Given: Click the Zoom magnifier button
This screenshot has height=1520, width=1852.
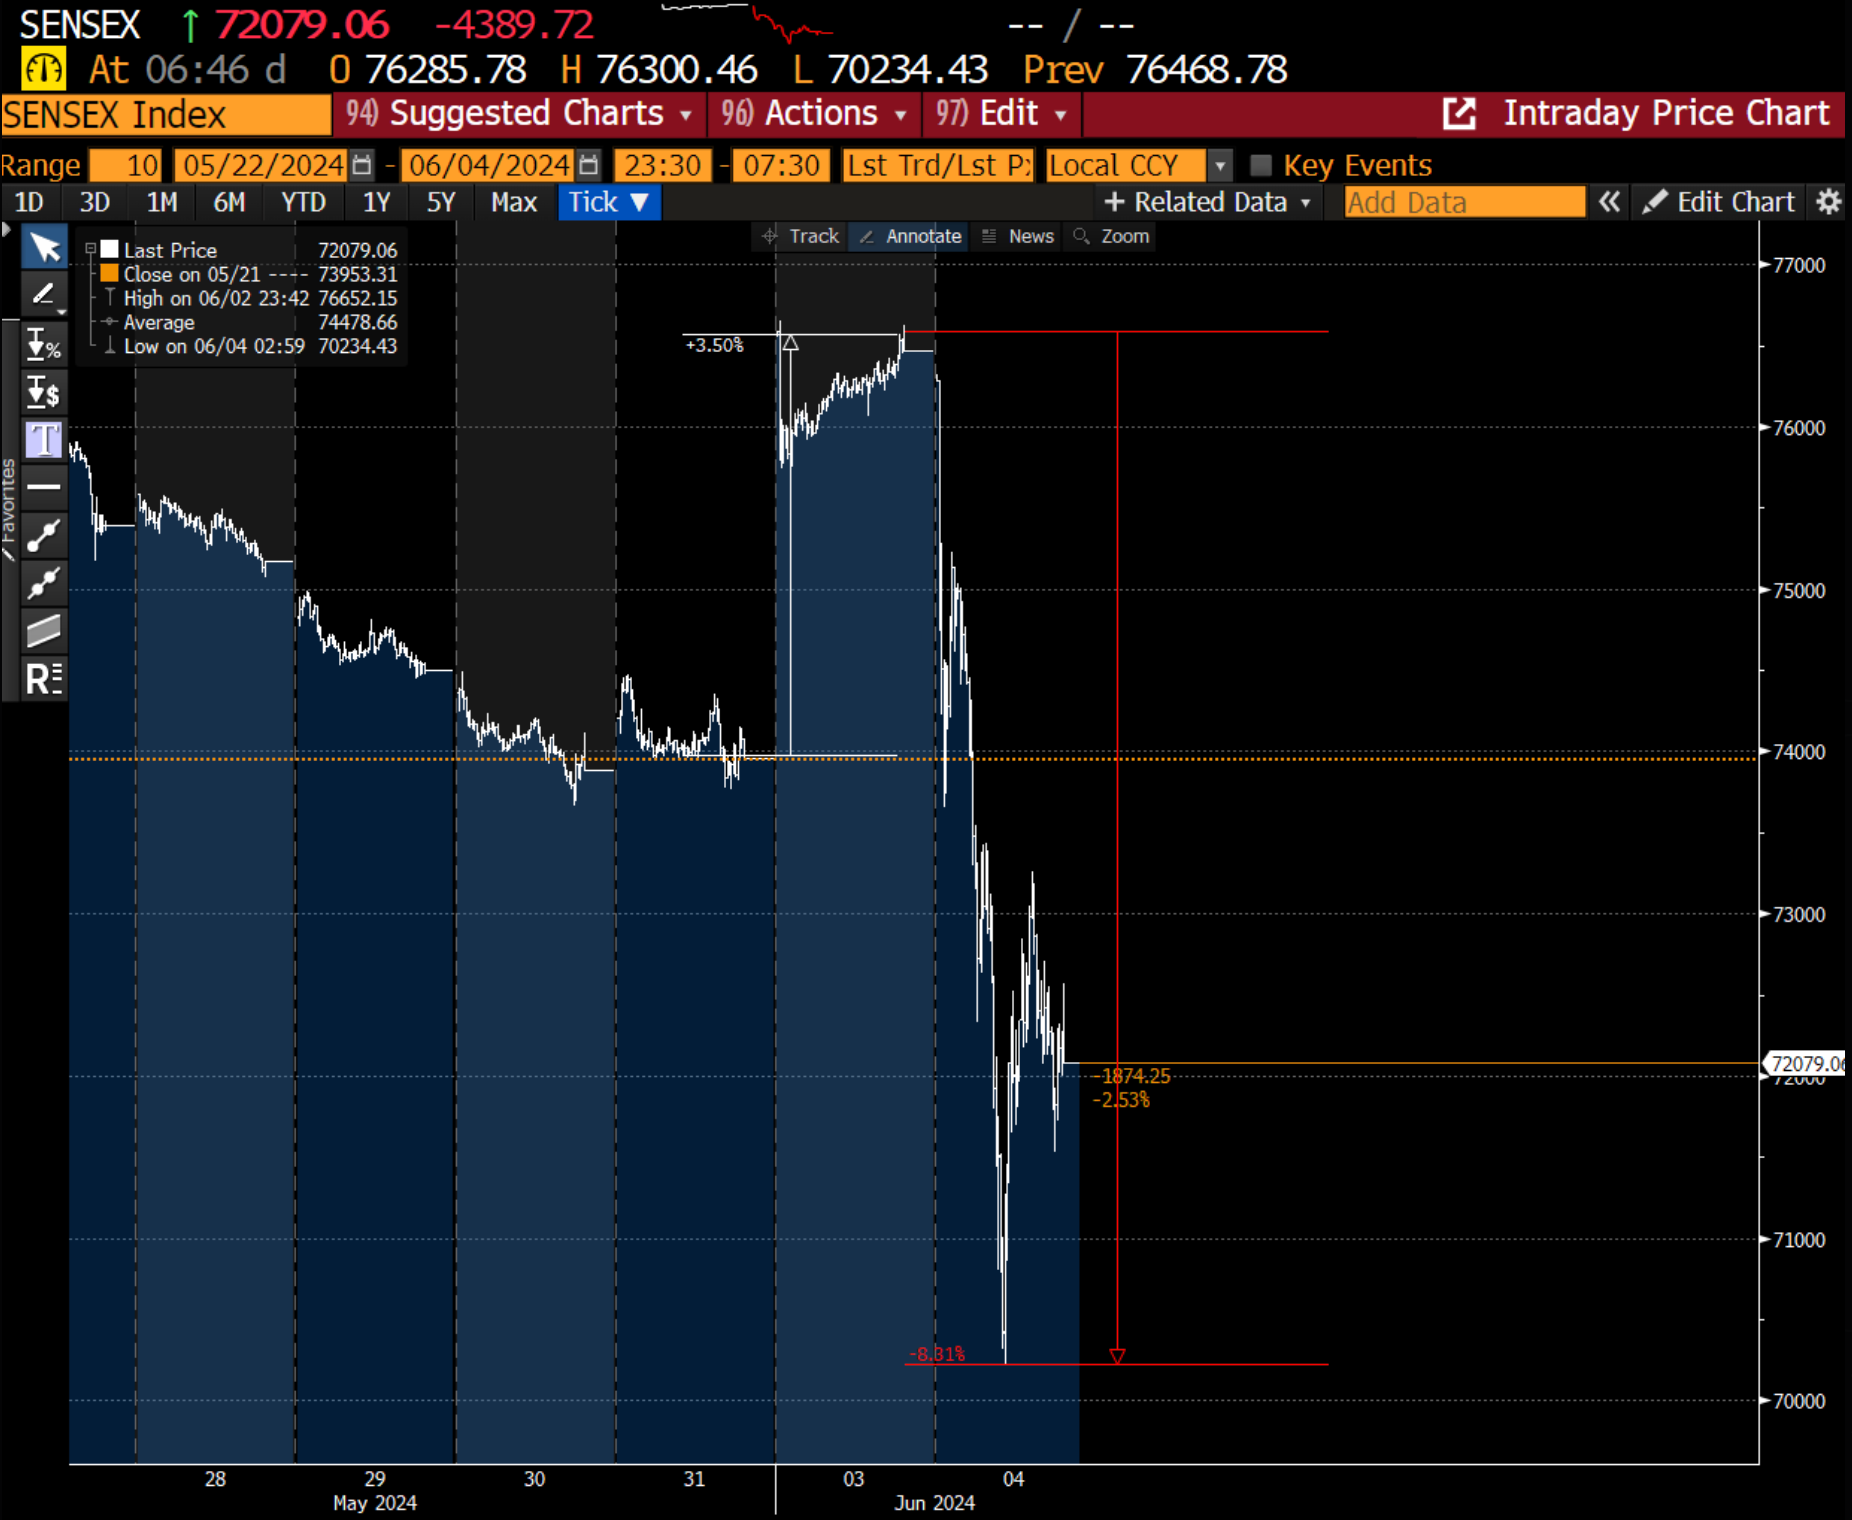Looking at the screenshot, I should [x=1111, y=236].
